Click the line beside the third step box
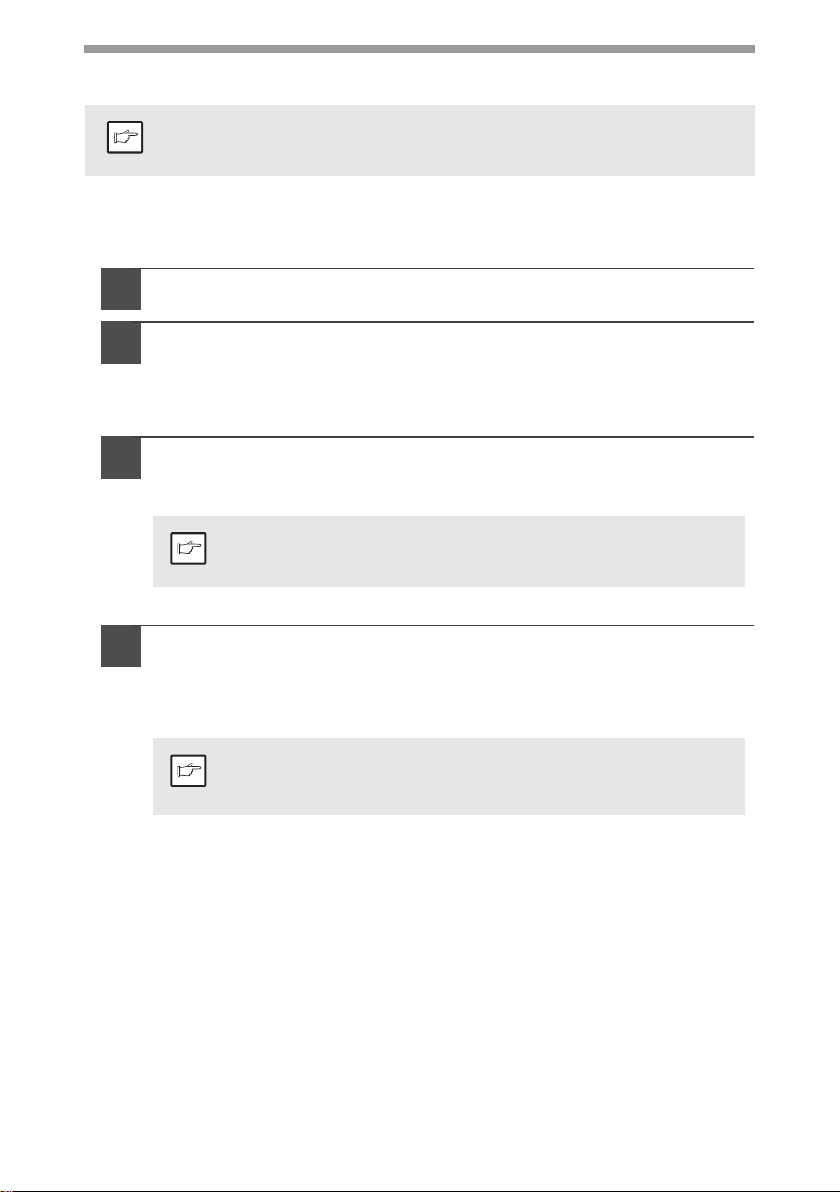Viewport: 840px width, 1192px height. point(448,437)
